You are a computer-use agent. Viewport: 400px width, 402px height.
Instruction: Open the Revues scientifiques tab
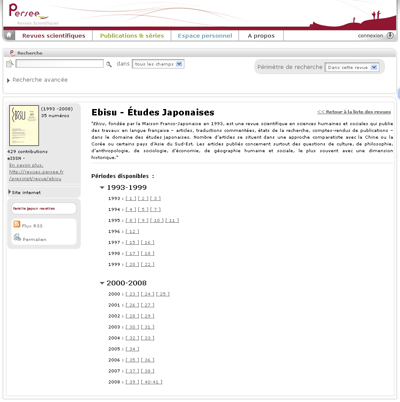[x=54, y=36]
